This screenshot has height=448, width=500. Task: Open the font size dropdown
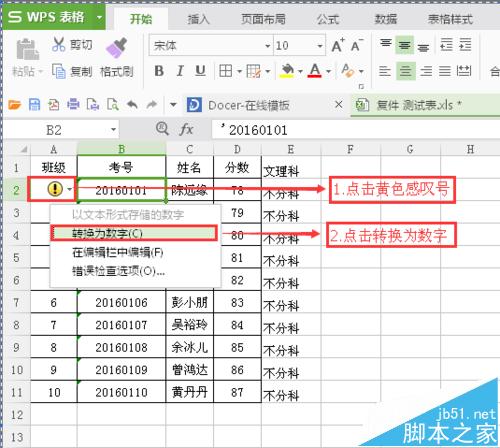pos(320,46)
